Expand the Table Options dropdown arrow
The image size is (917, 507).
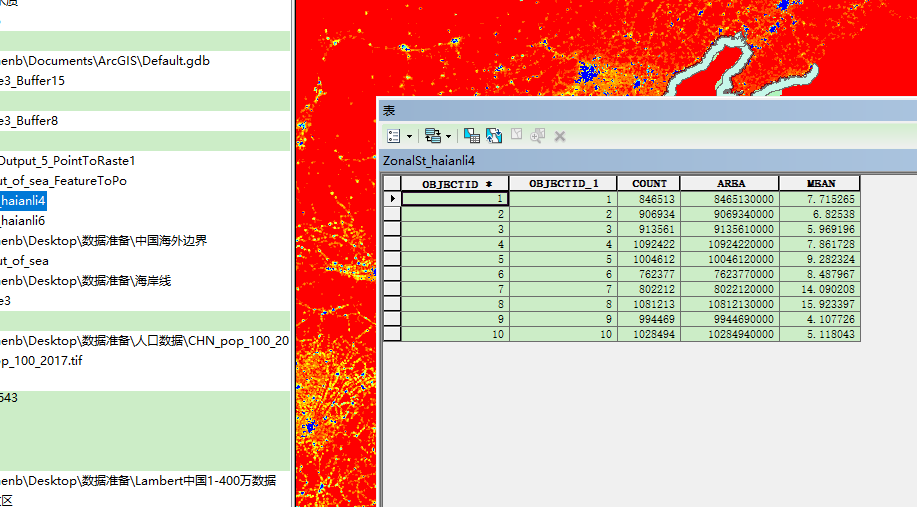pos(409,136)
